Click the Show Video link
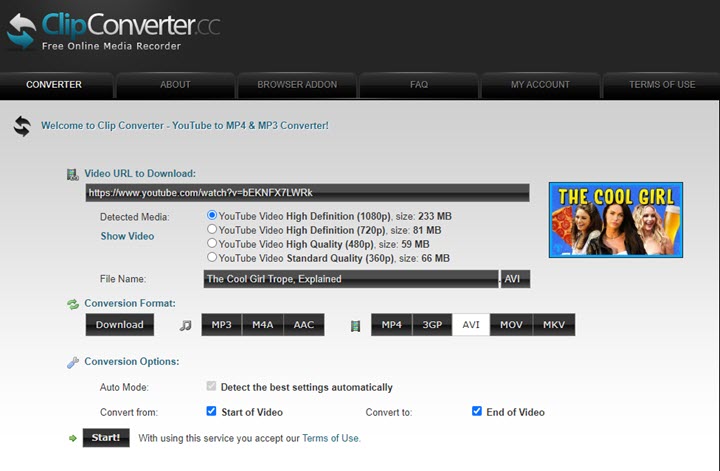This screenshot has height=471, width=720. coord(128,236)
